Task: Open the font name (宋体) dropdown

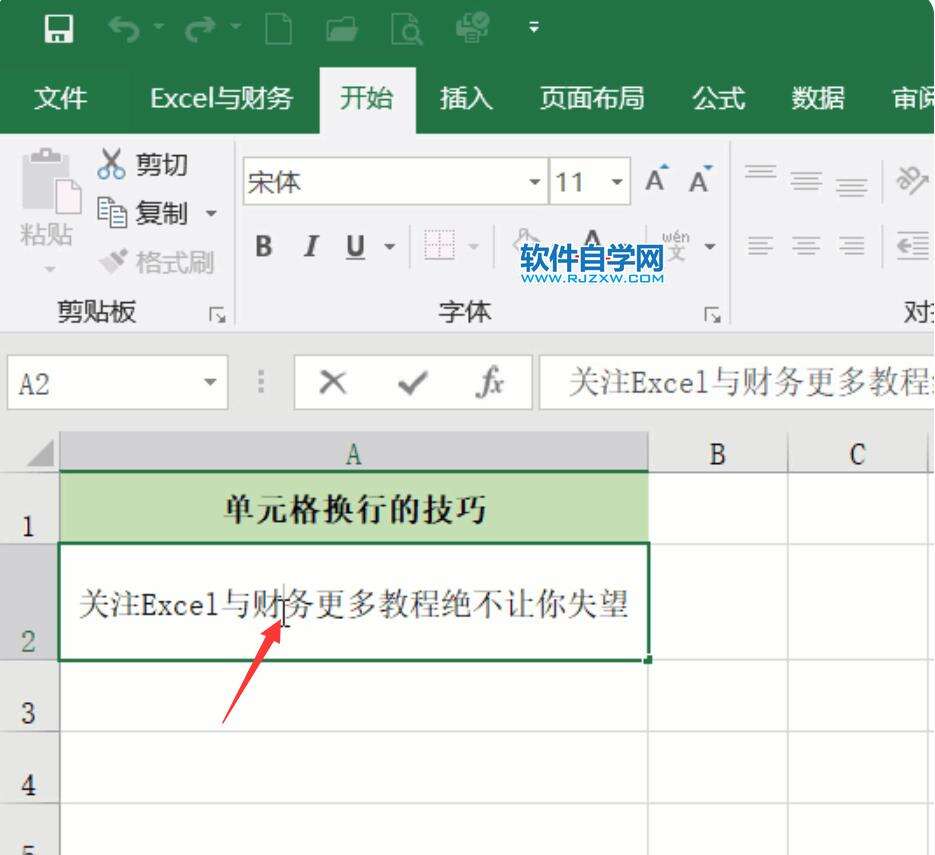Action: [x=533, y=183]
